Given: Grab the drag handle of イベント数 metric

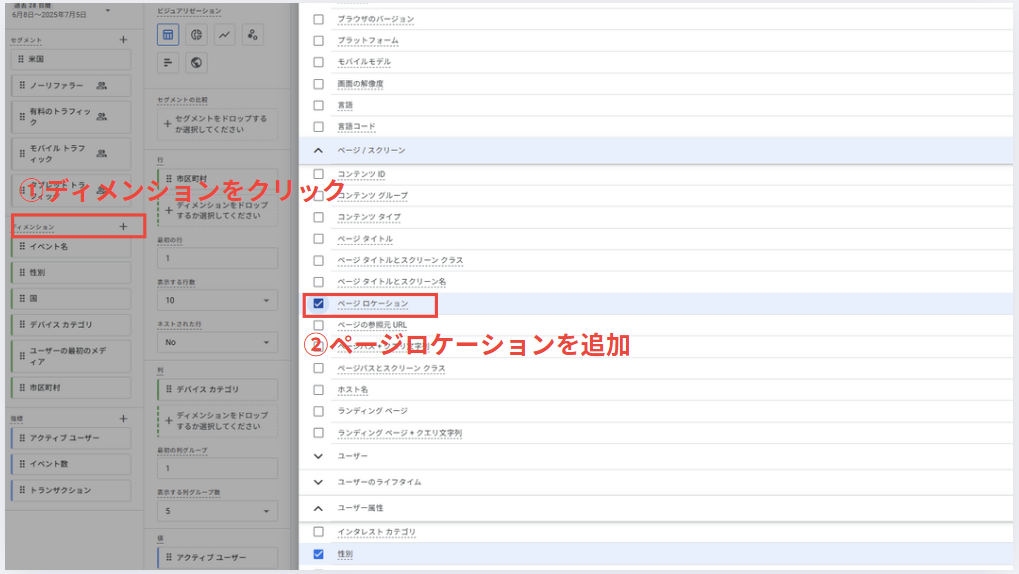Looking at the screenshot, I should (21, 464).
